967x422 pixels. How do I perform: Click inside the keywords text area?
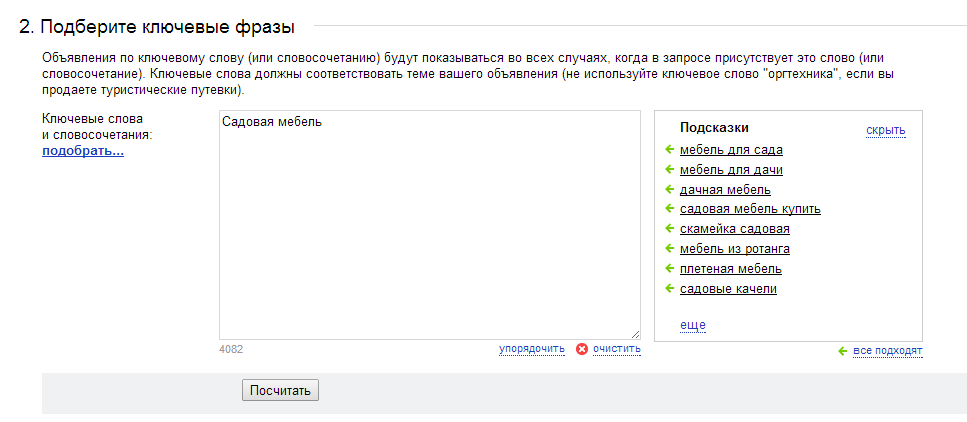(430, 225)
